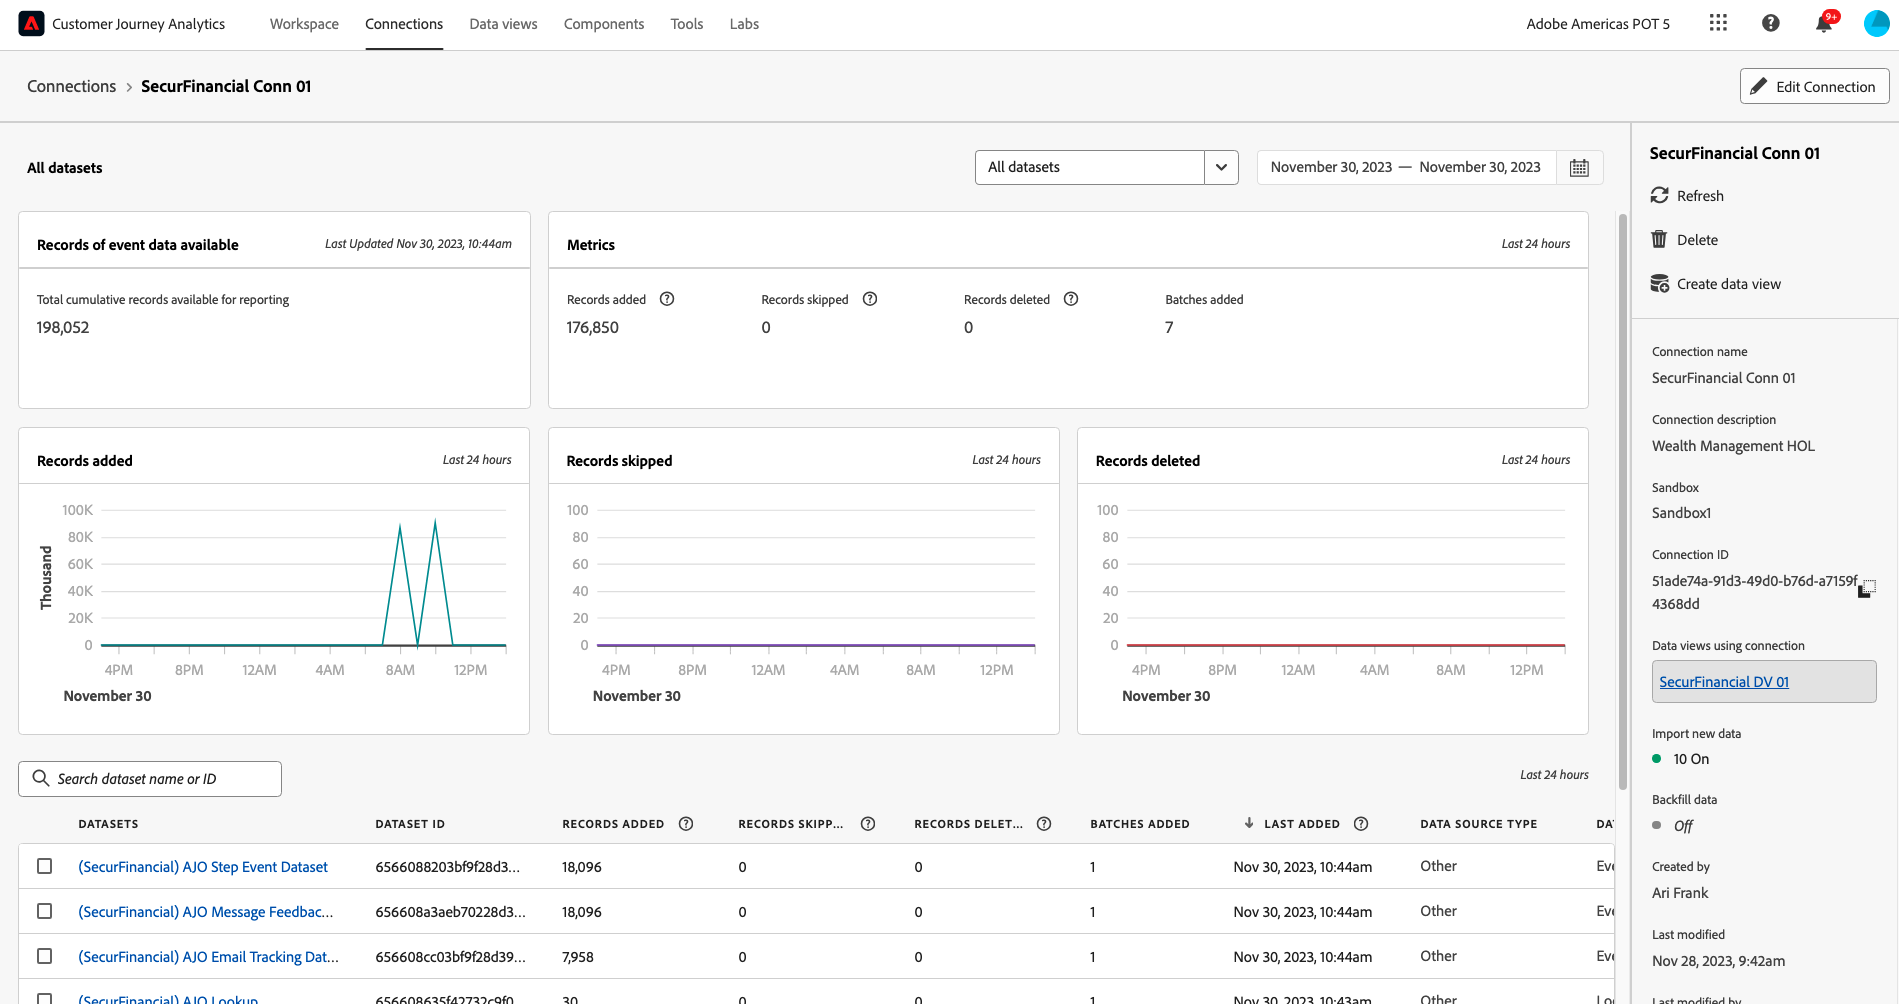Show info for Records deleted metric
This screenshot has height=1004, width=1899.
(x=1071, y=299)
